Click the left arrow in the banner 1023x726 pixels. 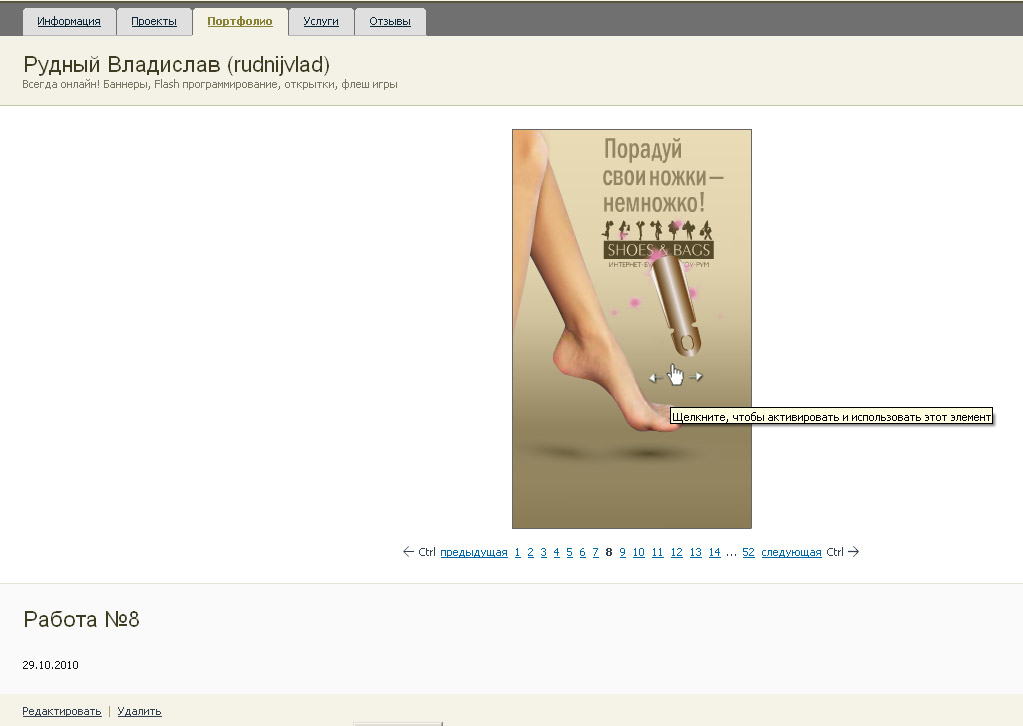click(656, 378)
